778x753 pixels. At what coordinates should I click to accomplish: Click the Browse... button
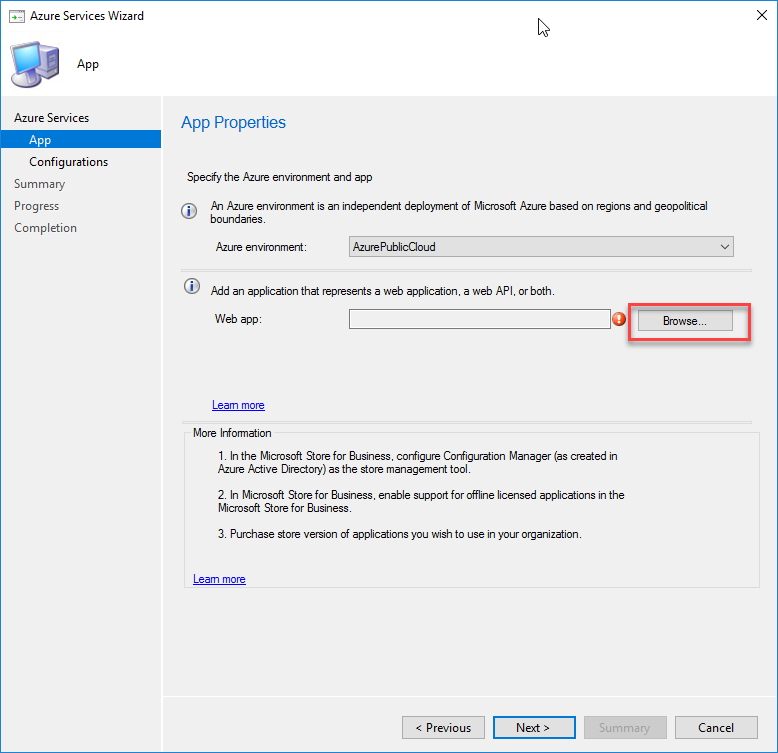pyautogui.click(x=685, y=321)
